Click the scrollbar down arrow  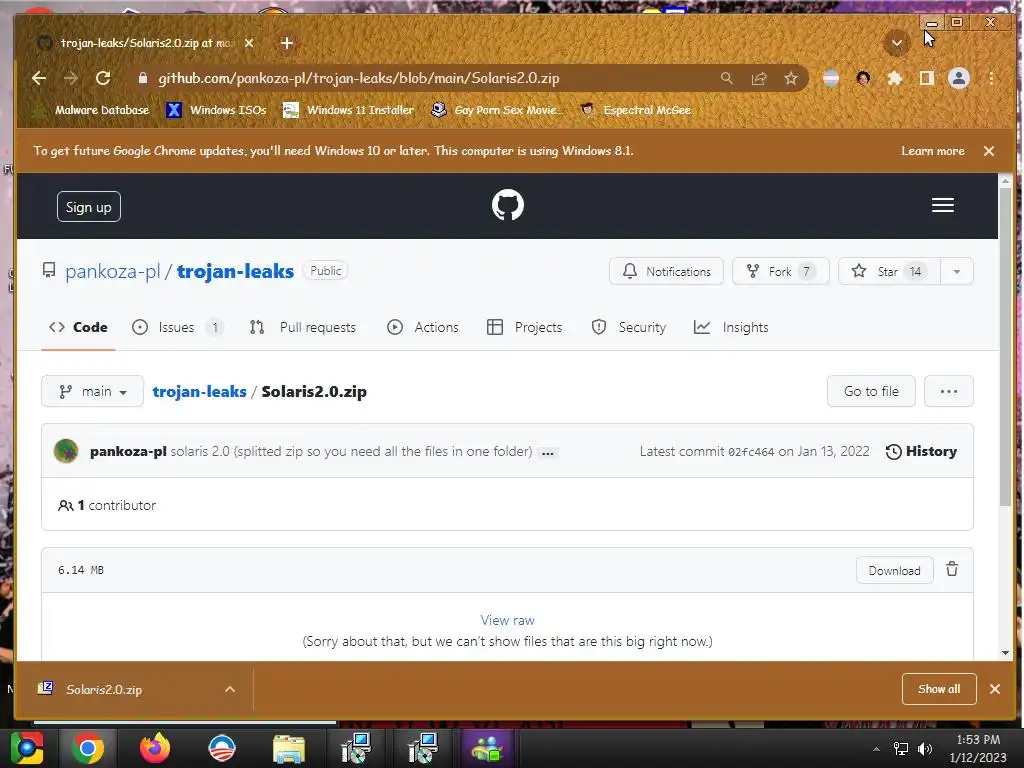point(1005,652)
